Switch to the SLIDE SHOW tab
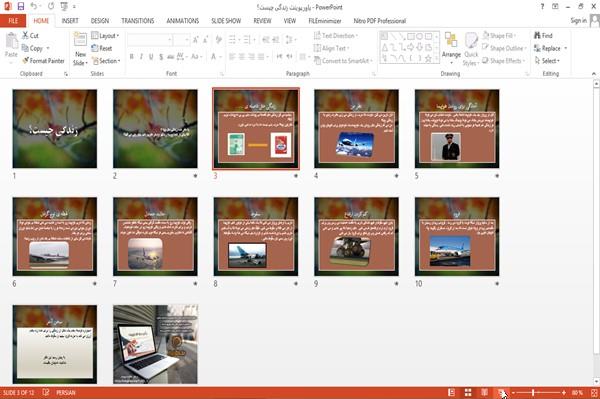The width and height of the screenshot is (600, 399). coord(226,21)
